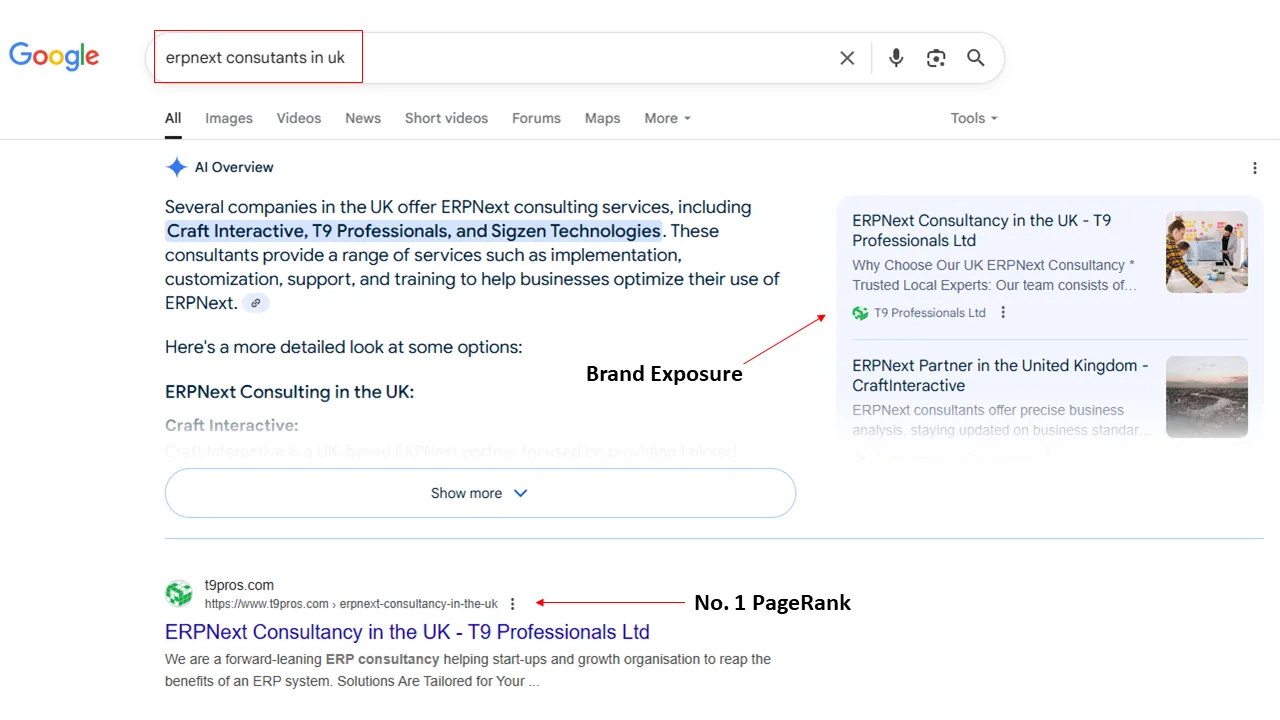This screenshot has height=720, width=1280.
Task: Open Google Lens image search icon
Action: pos(936,58)
